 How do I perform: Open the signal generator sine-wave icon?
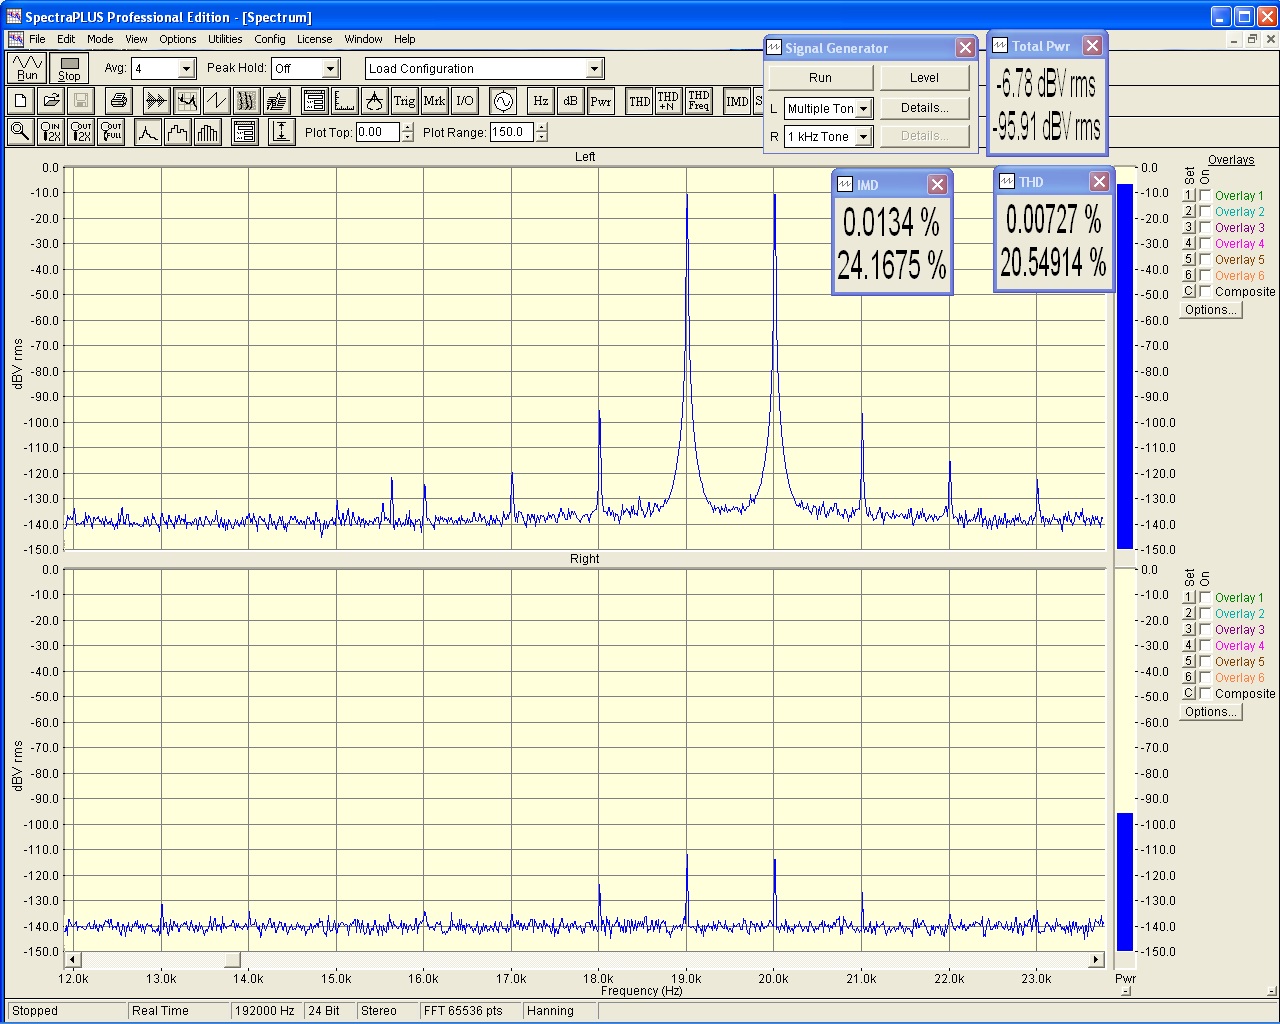503,101
